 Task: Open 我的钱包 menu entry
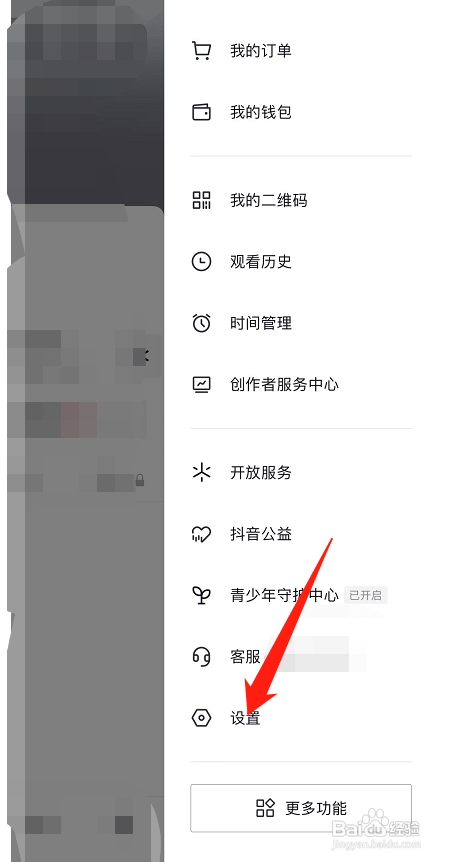(301, 112)
